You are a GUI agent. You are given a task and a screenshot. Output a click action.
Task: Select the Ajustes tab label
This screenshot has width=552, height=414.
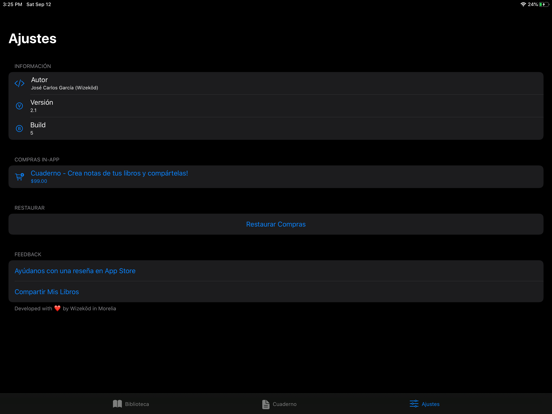(x=430, y=404)
